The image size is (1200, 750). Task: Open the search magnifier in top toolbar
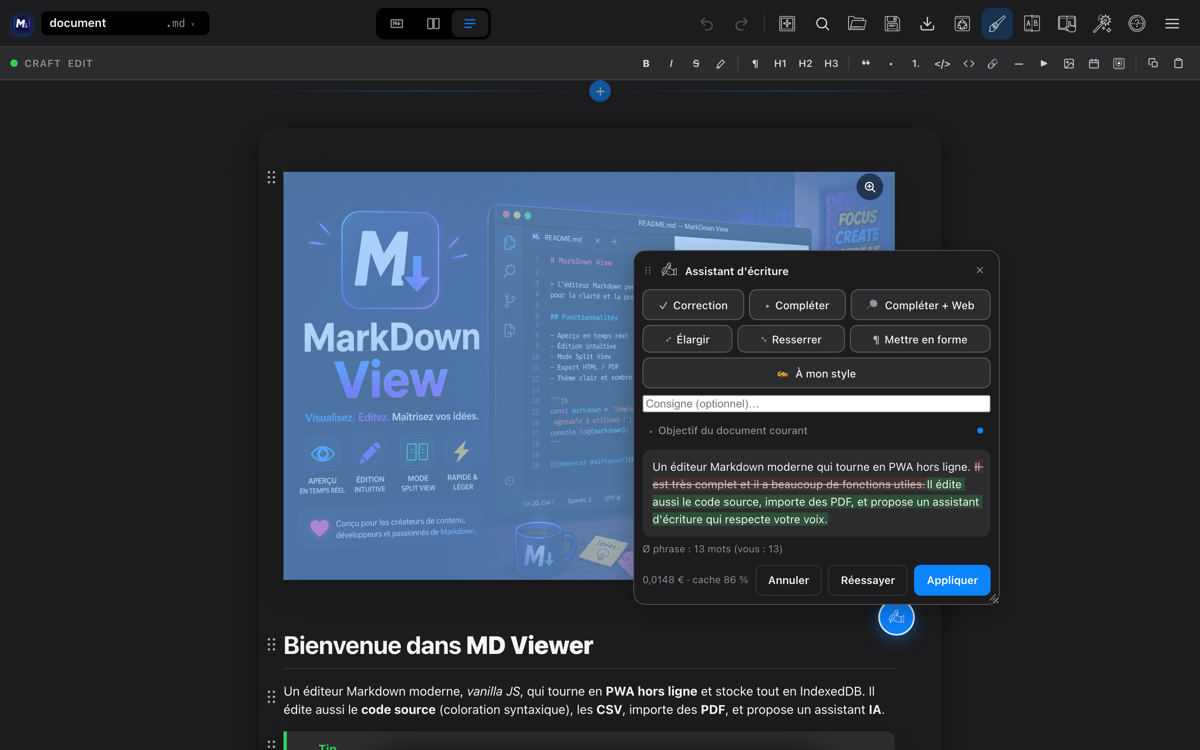tap(822, 23)
